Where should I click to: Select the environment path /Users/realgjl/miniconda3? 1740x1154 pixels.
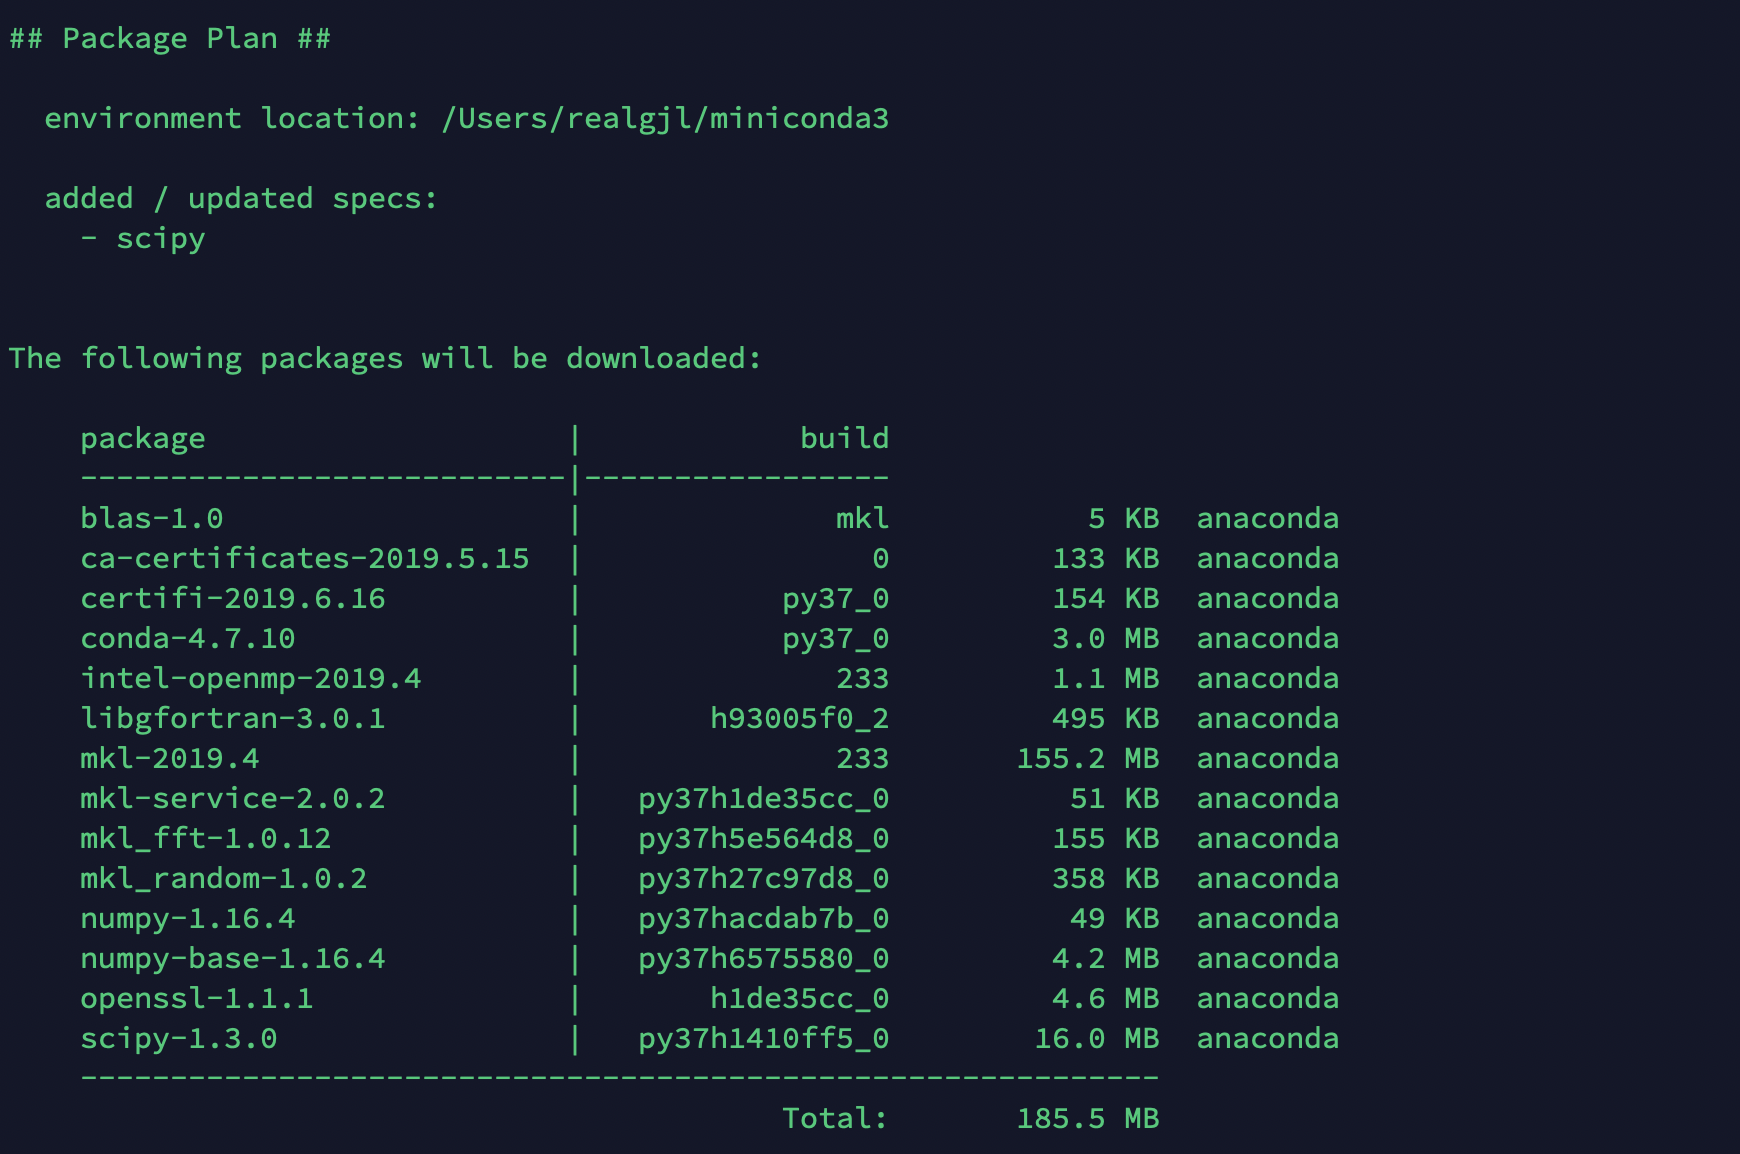pos(665,119)
